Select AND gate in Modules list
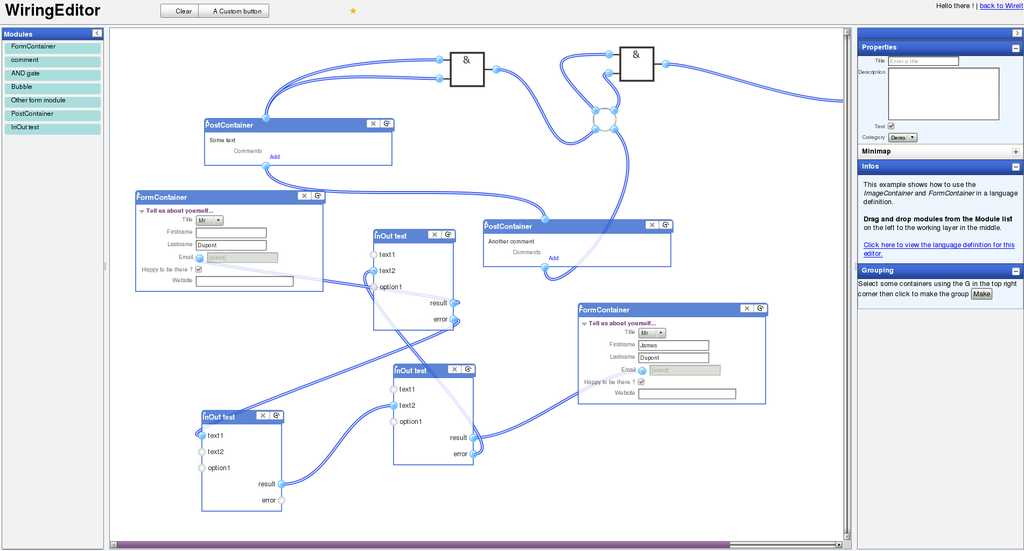This screenshot has width=1024, height=551. pyautogui.click(x=52, y=74)
